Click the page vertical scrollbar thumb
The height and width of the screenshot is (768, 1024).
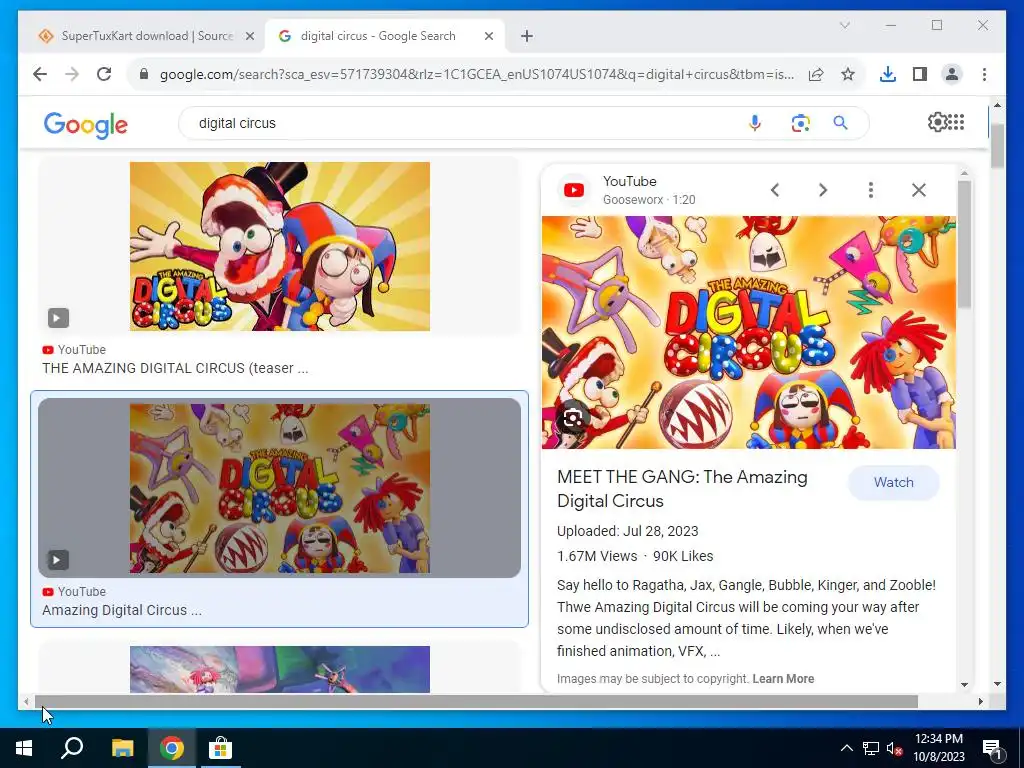coord(997,145)
